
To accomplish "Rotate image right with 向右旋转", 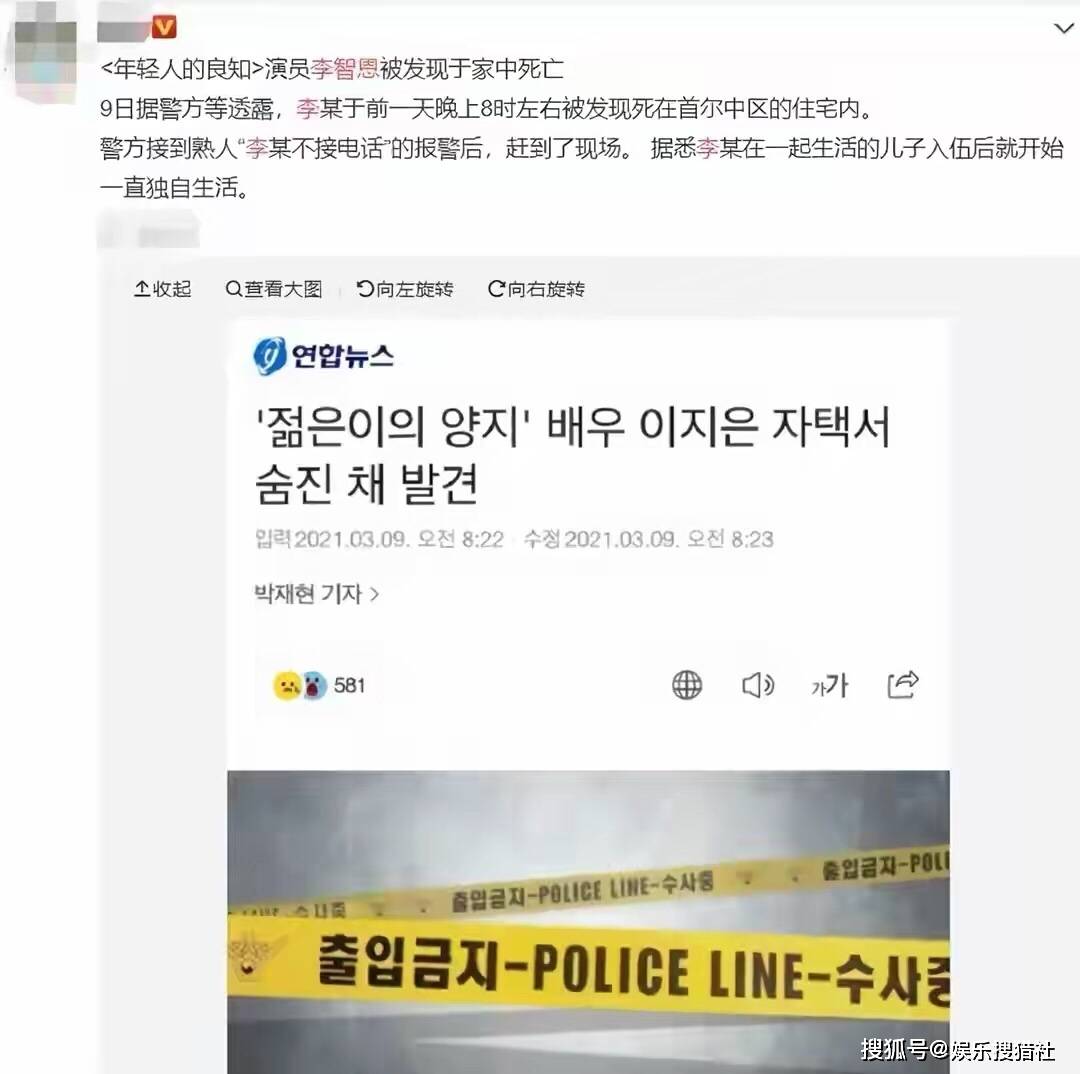I will coord(537,289).
